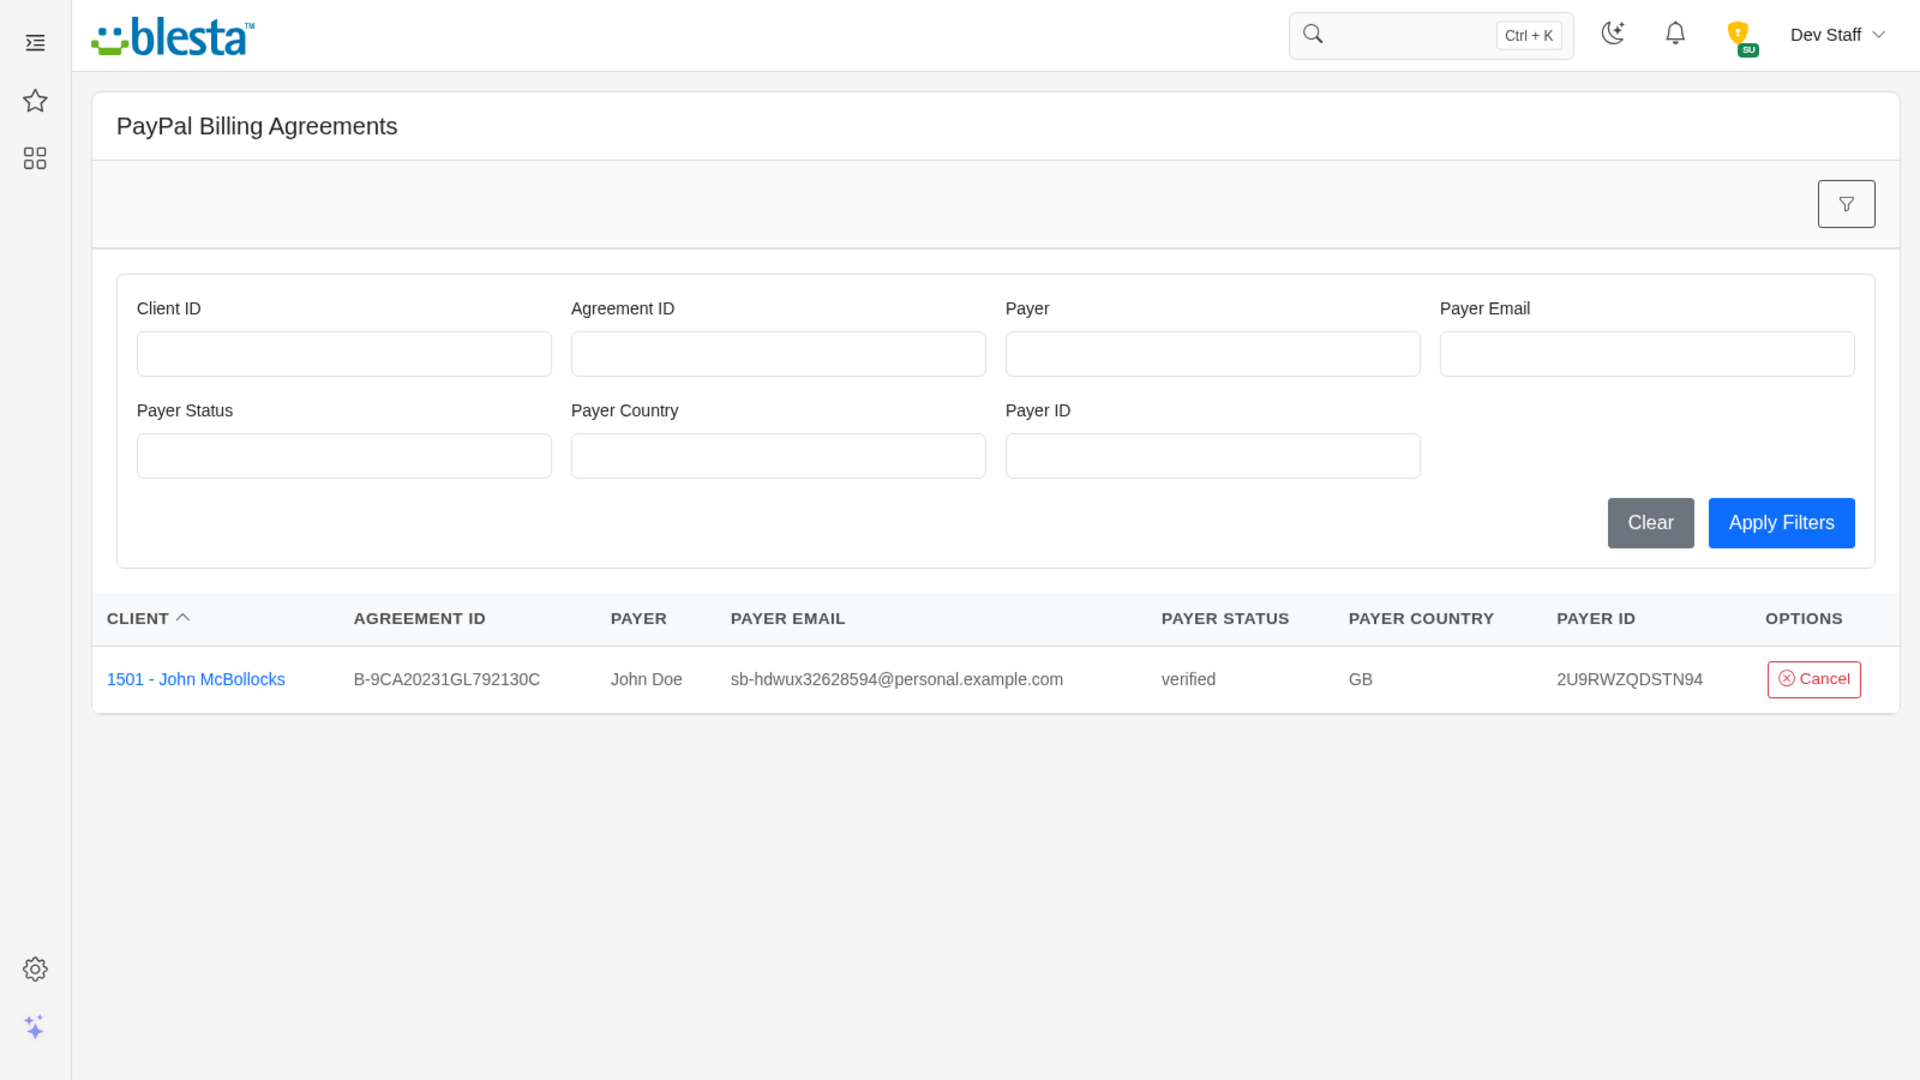Viewport: 1920px width, 1080px height.
Task: Open client 1501 - John McBollocks
Action: click(196, 679)
